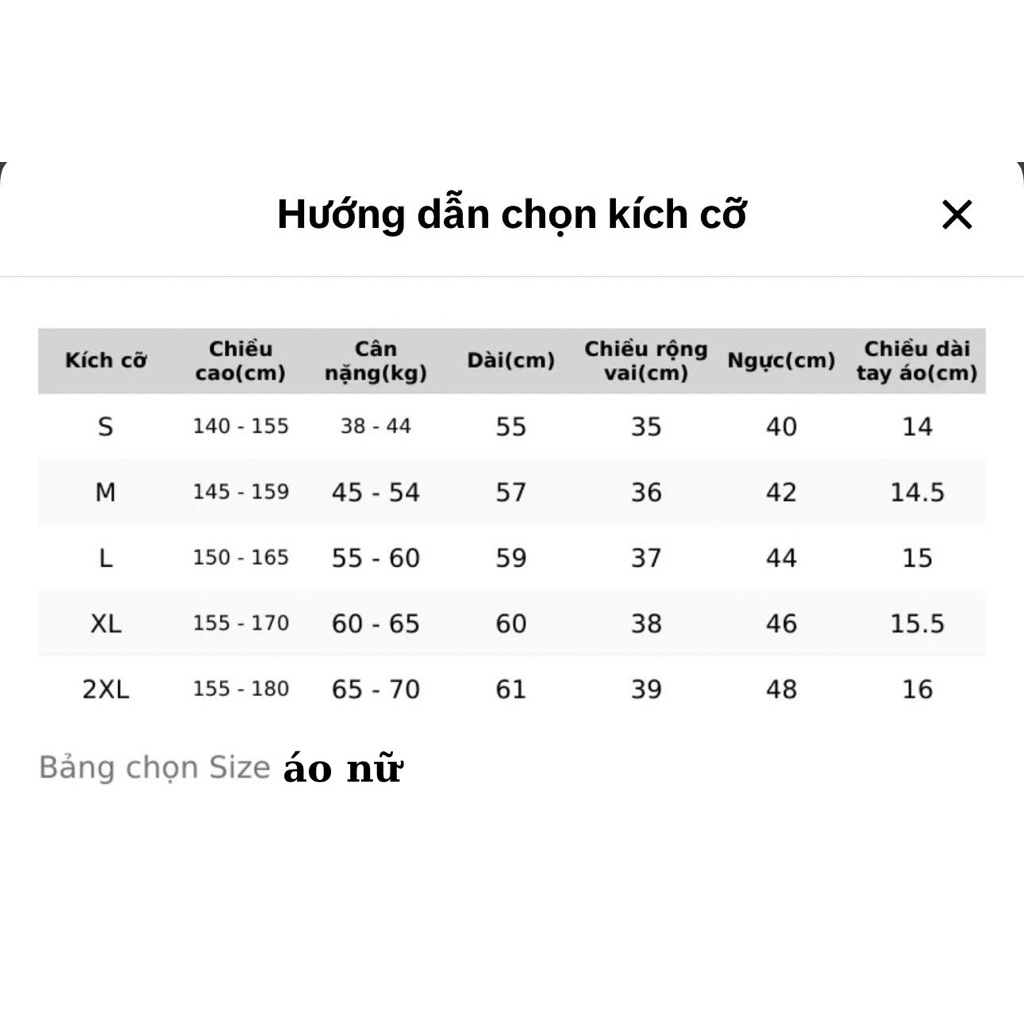
Task: Click the weight range '45 - 54'
Action: 376,492
